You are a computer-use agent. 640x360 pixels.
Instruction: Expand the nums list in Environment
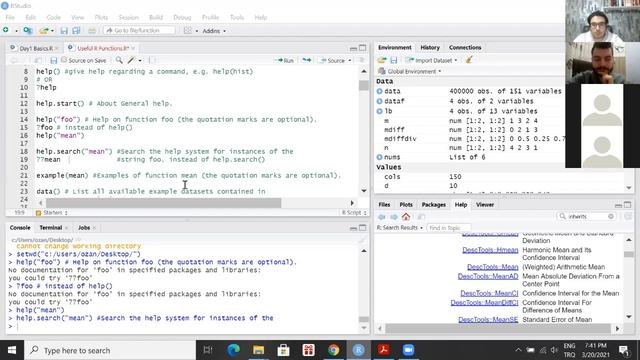click(x=380, y=157)
